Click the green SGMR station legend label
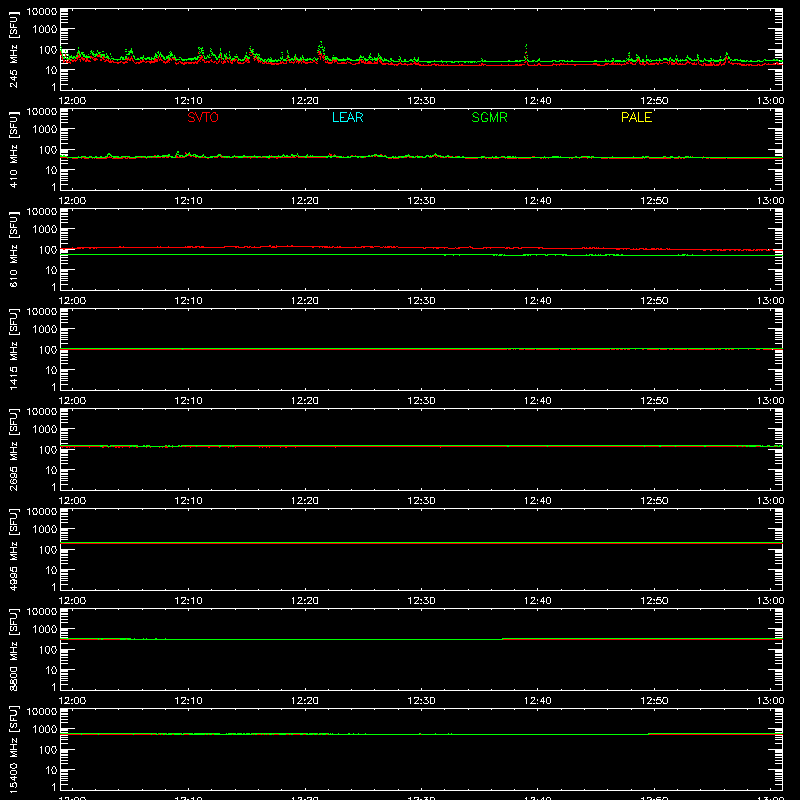This screenshot has width=800, height=800. [x=489, y=117]
